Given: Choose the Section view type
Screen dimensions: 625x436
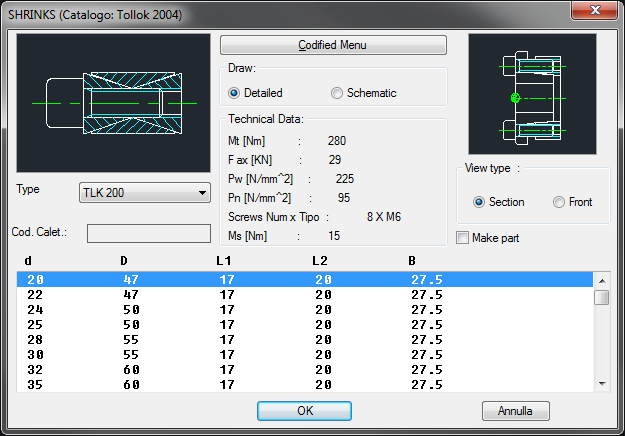Looking at the screenshot, I should click(499, 202).
